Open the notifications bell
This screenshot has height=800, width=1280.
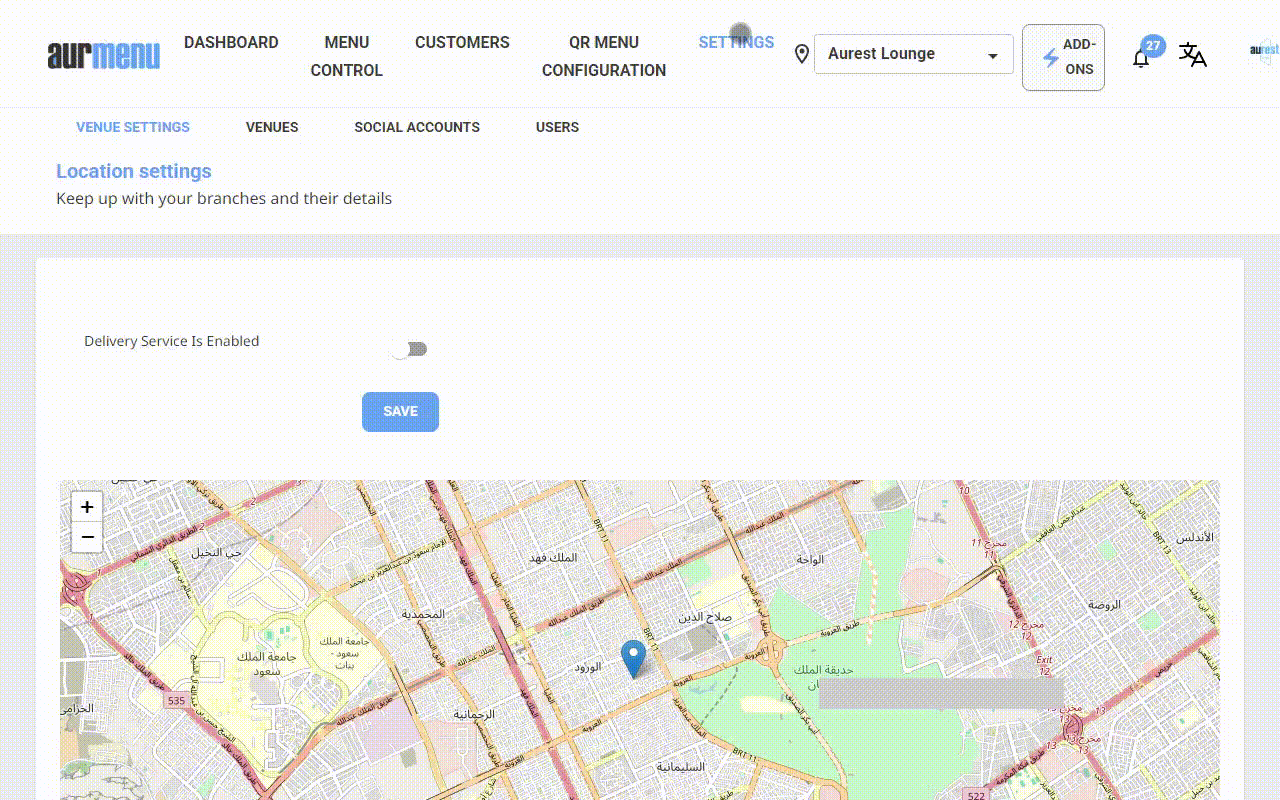(x=1141, y=58)
